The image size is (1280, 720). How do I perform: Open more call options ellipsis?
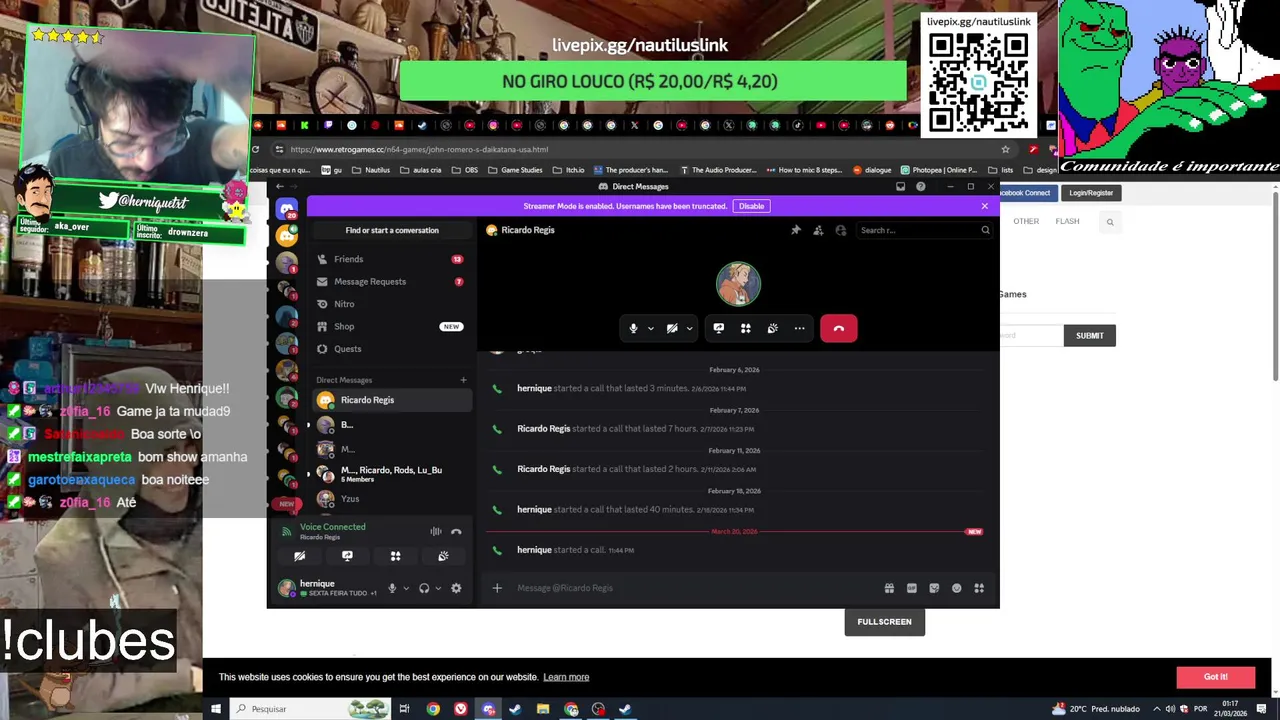coord(799,328)
